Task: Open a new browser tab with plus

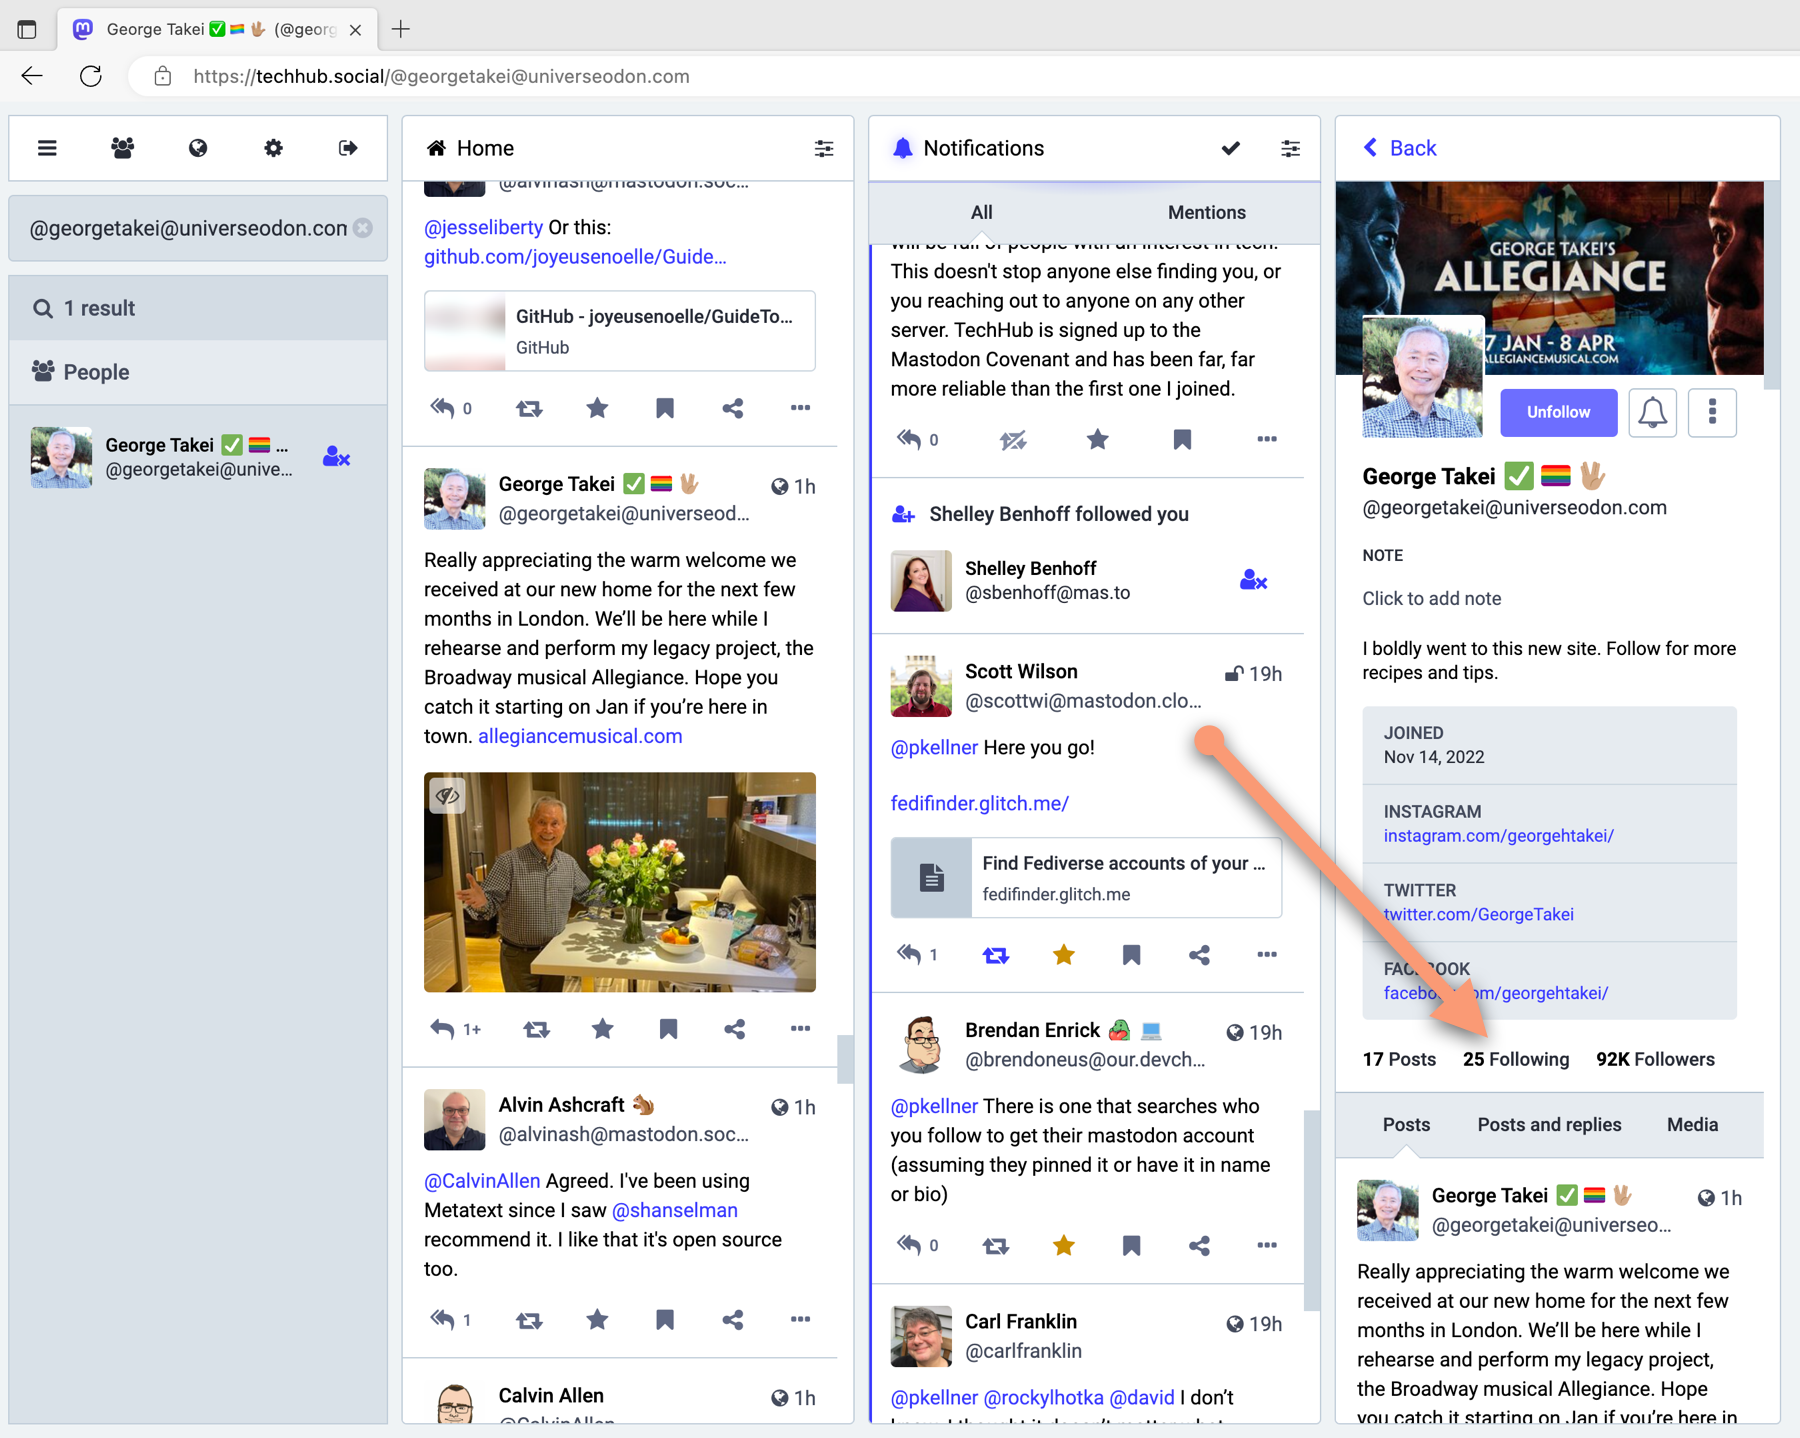Action: (x=401, y=29)
